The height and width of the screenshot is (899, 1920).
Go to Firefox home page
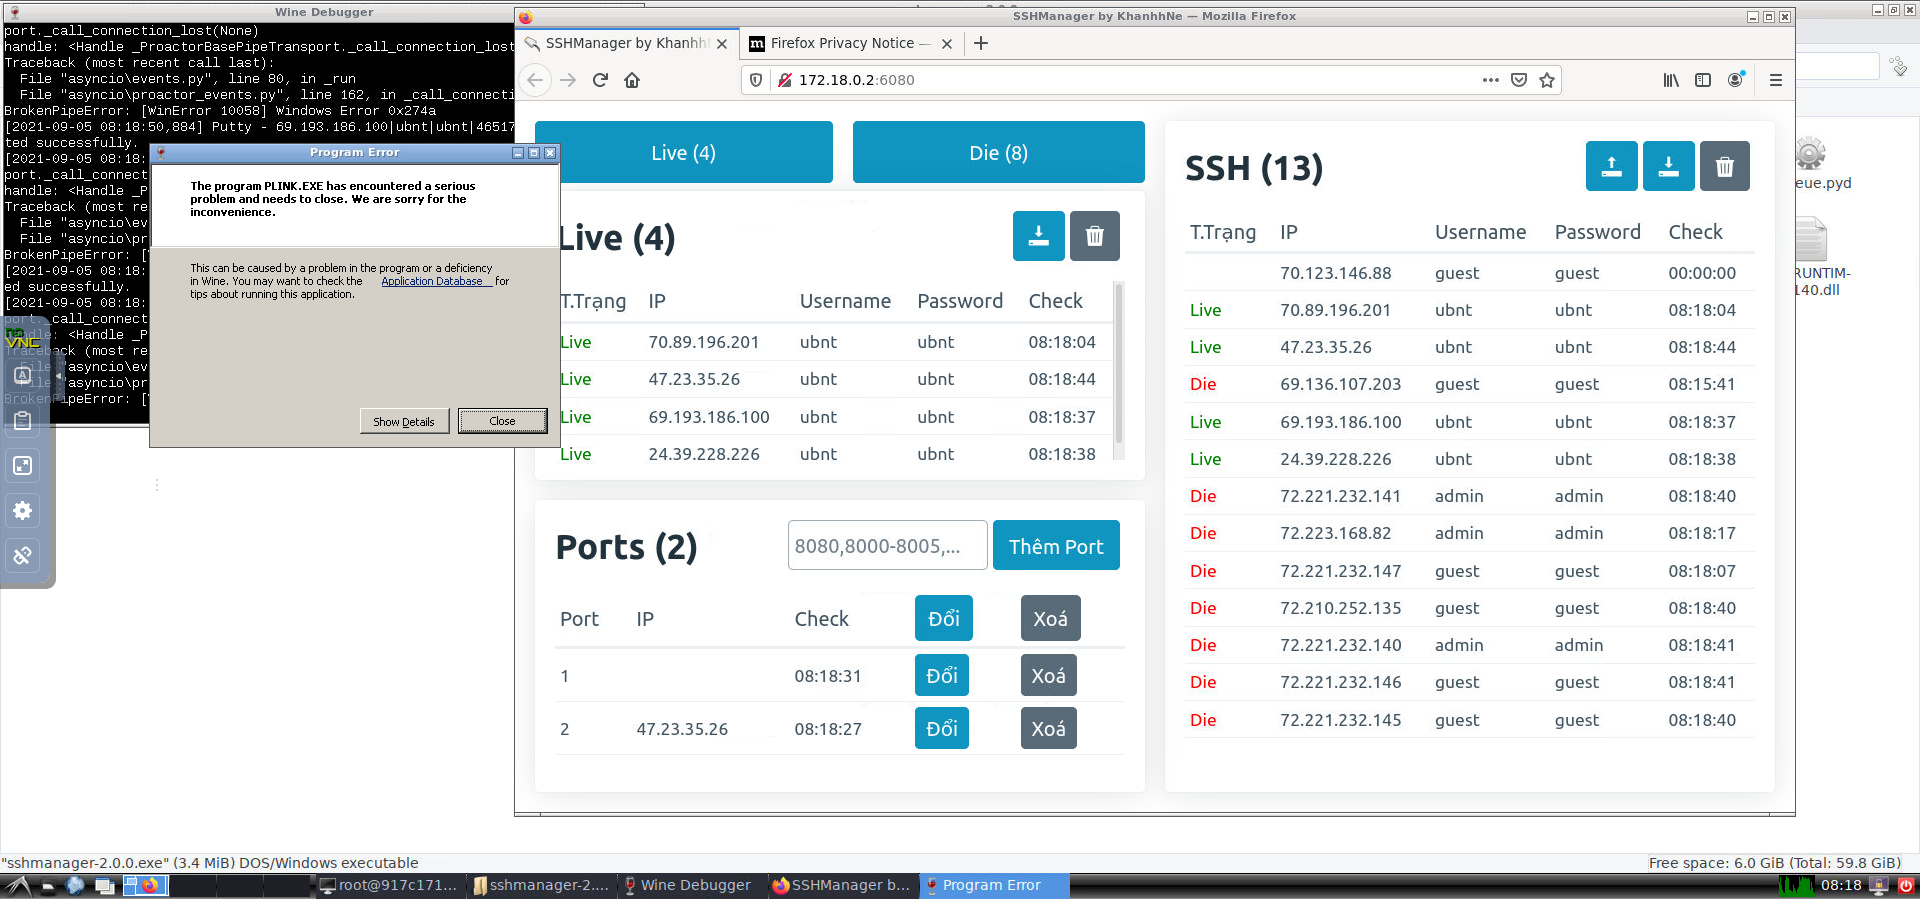(632, 80)
